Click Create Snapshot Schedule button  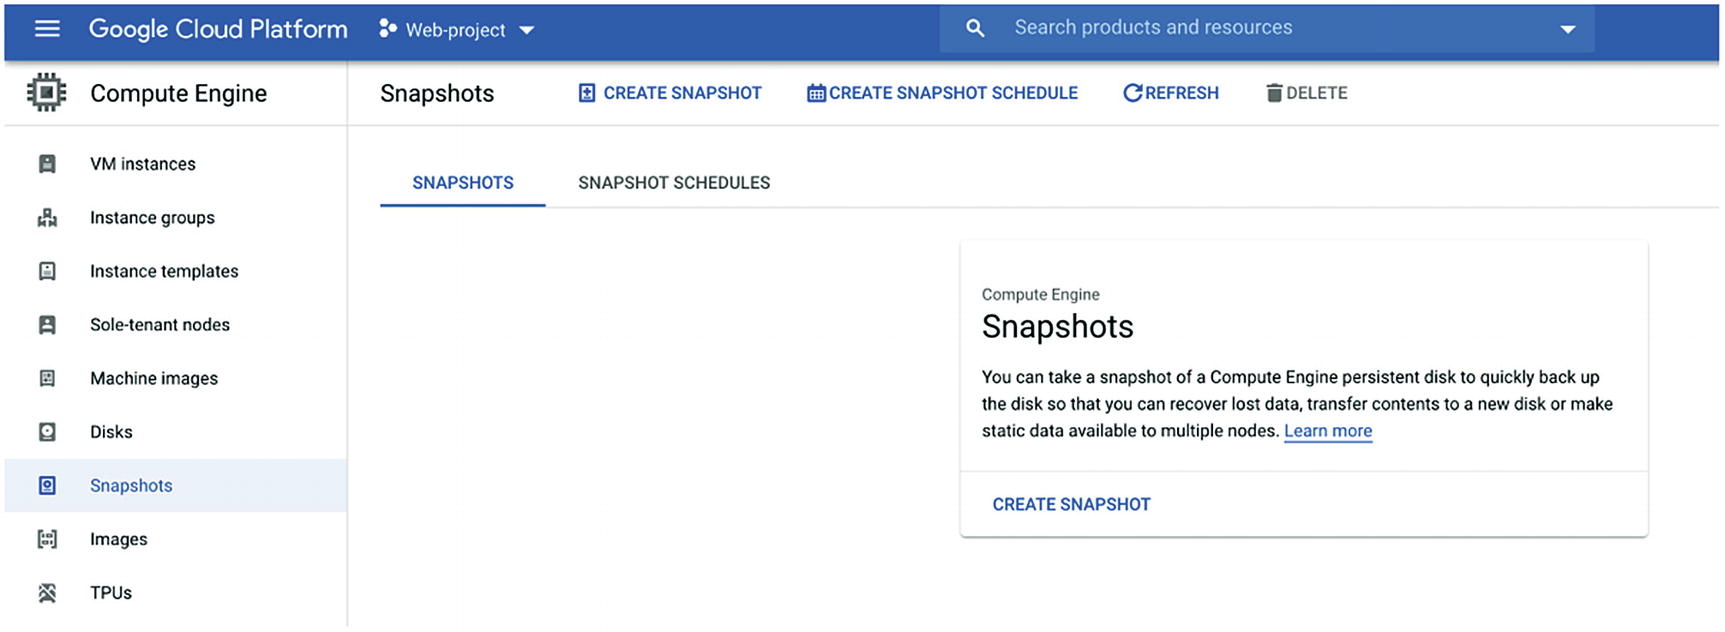coord(942,93)
